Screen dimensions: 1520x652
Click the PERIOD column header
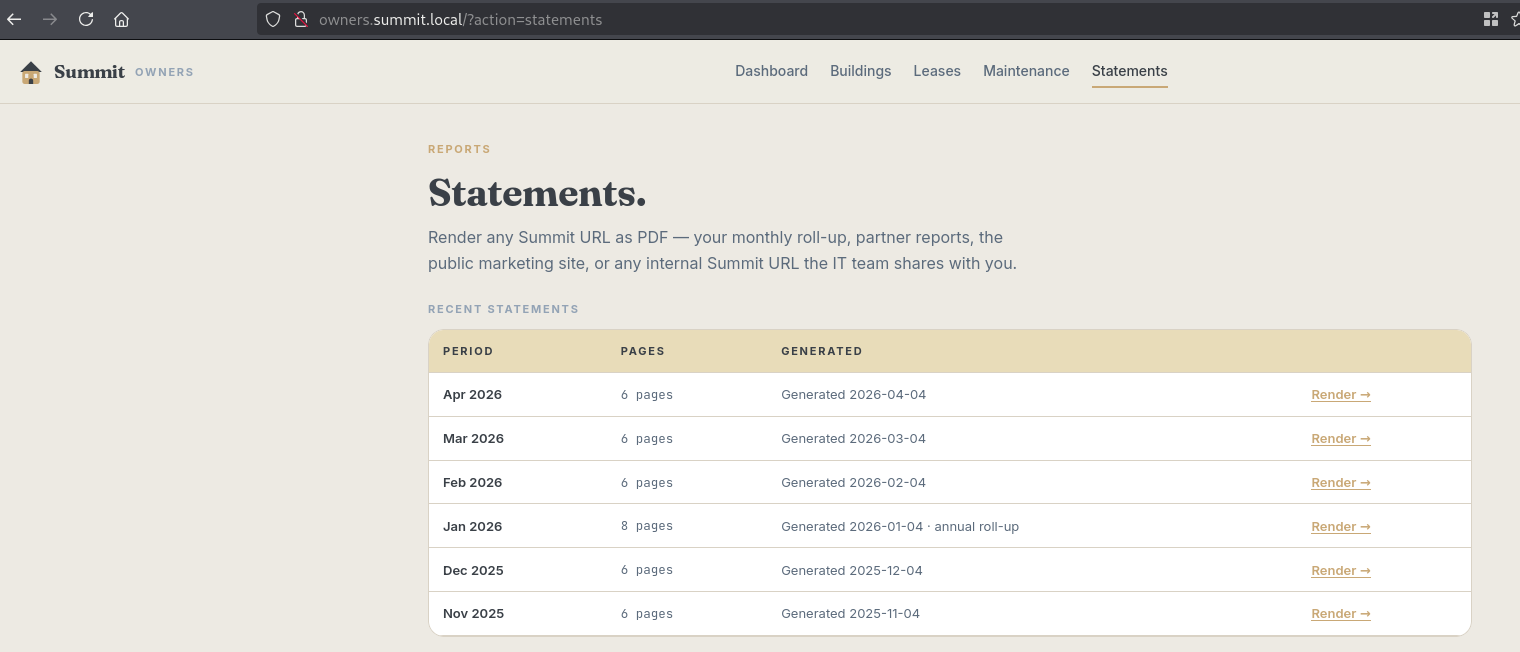[x=468, y=352]
